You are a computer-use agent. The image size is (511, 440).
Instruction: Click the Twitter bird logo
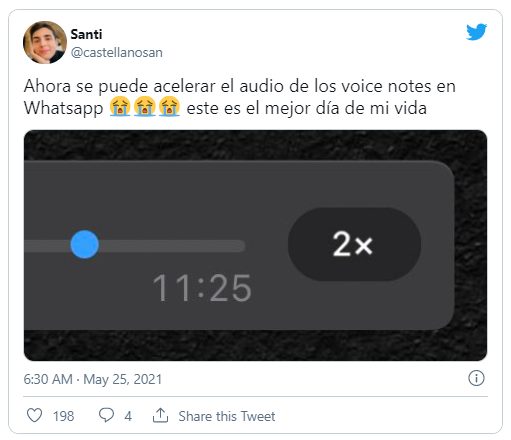[x=476, y=32]
